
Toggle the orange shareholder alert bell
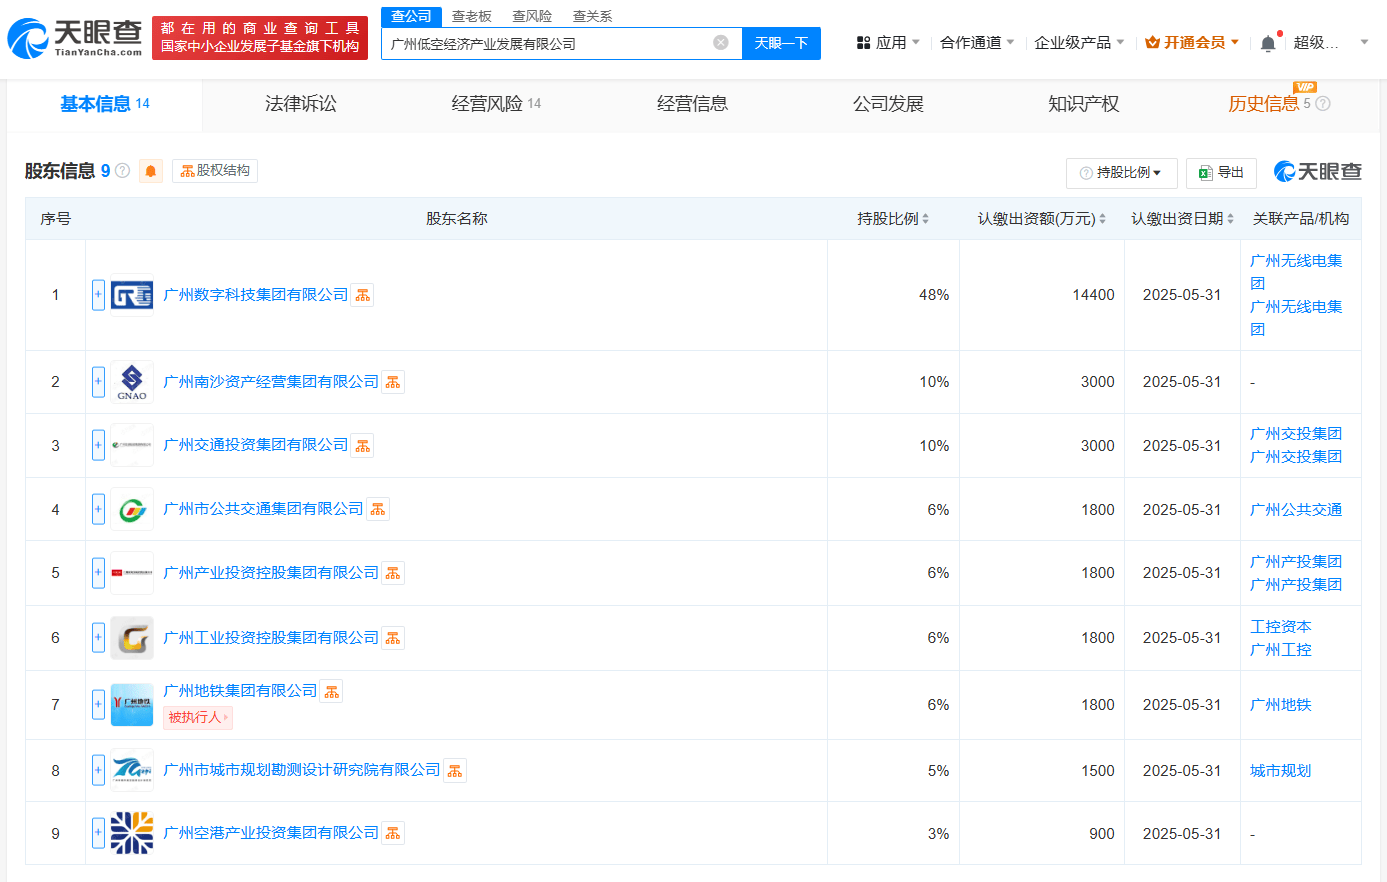pyautogui.click(x=151, y=171)
